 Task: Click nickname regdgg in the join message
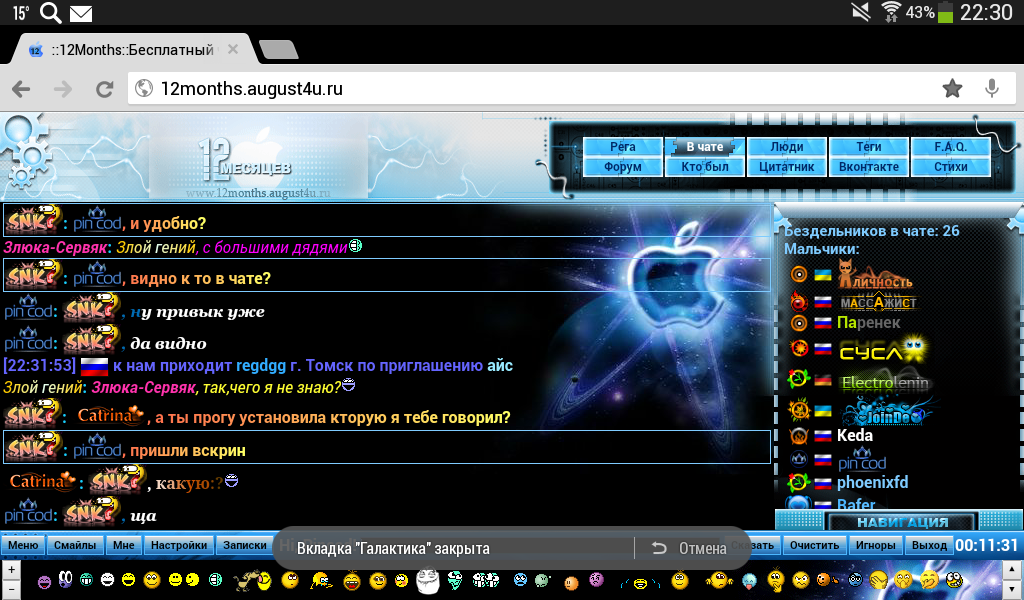pyautogui.click(x=260, y=365)
